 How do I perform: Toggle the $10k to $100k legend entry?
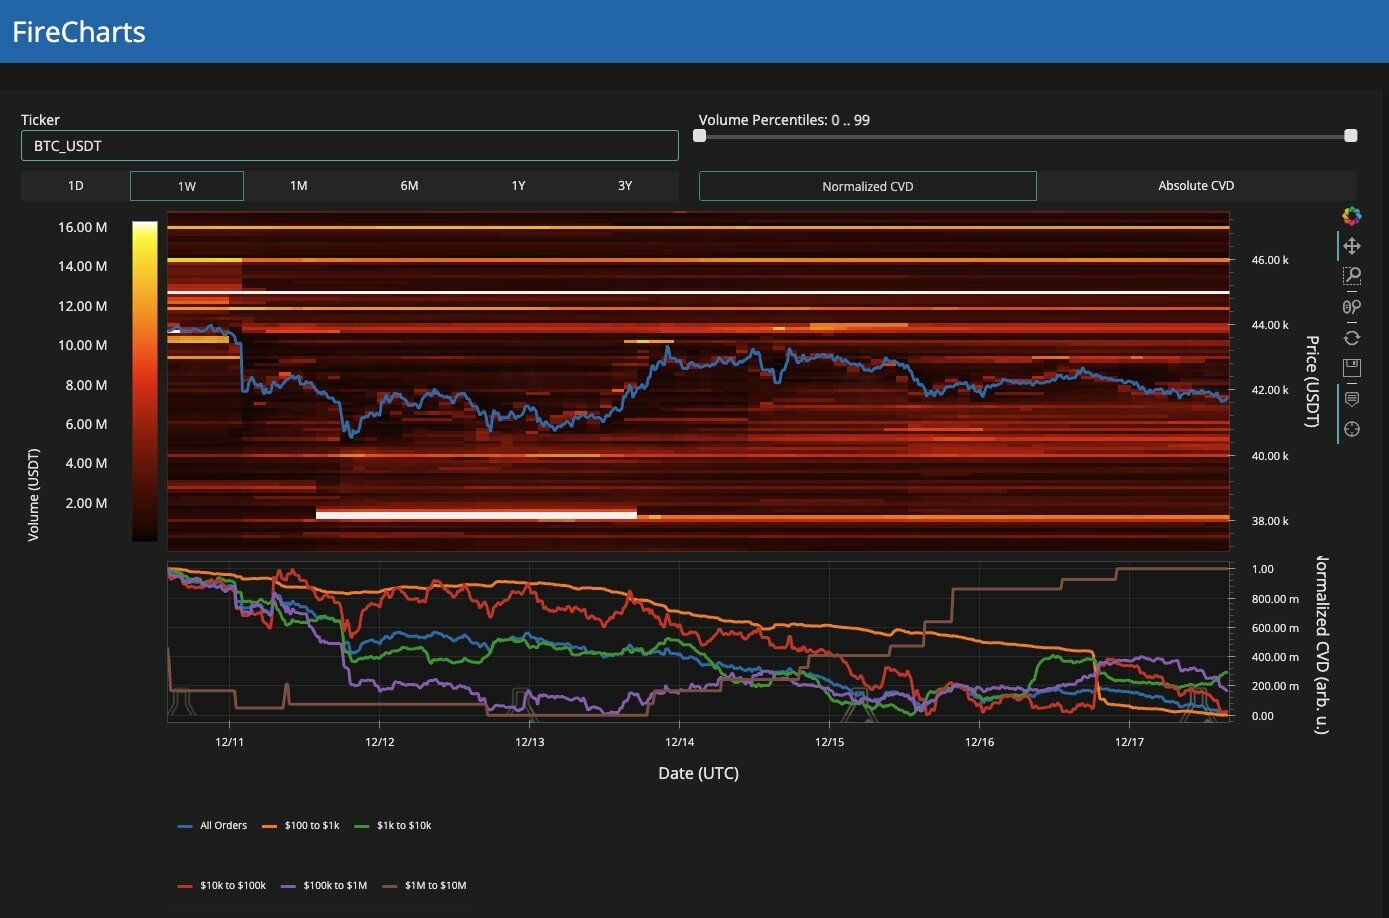click(x=222, y=886)
